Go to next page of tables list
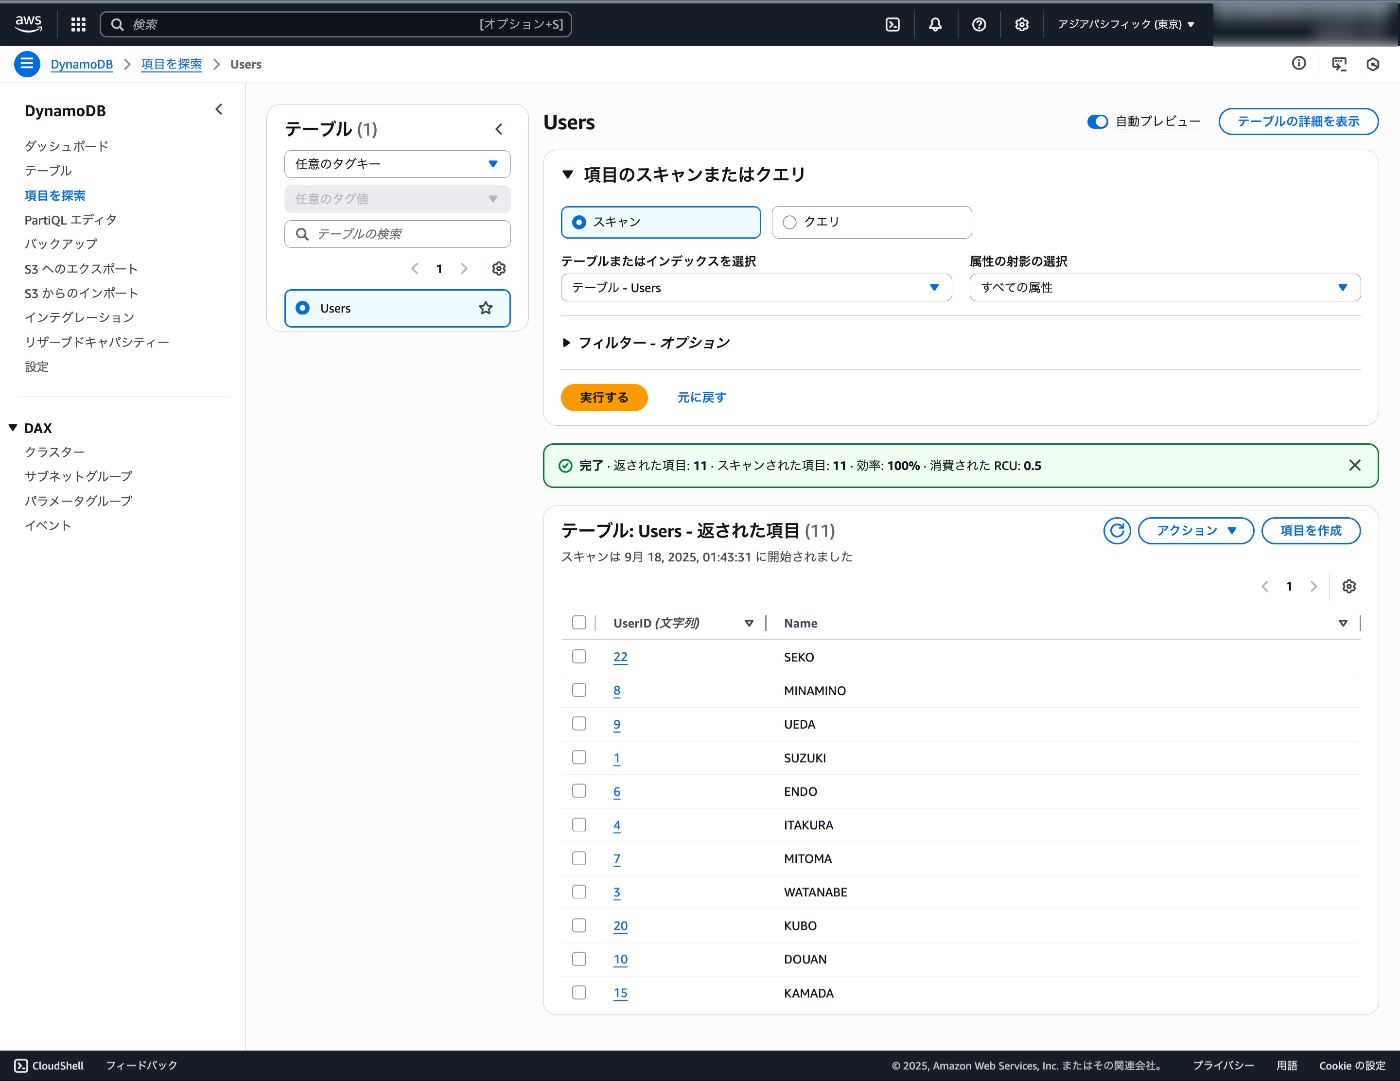1400x1081 pixels. (464, 268)
